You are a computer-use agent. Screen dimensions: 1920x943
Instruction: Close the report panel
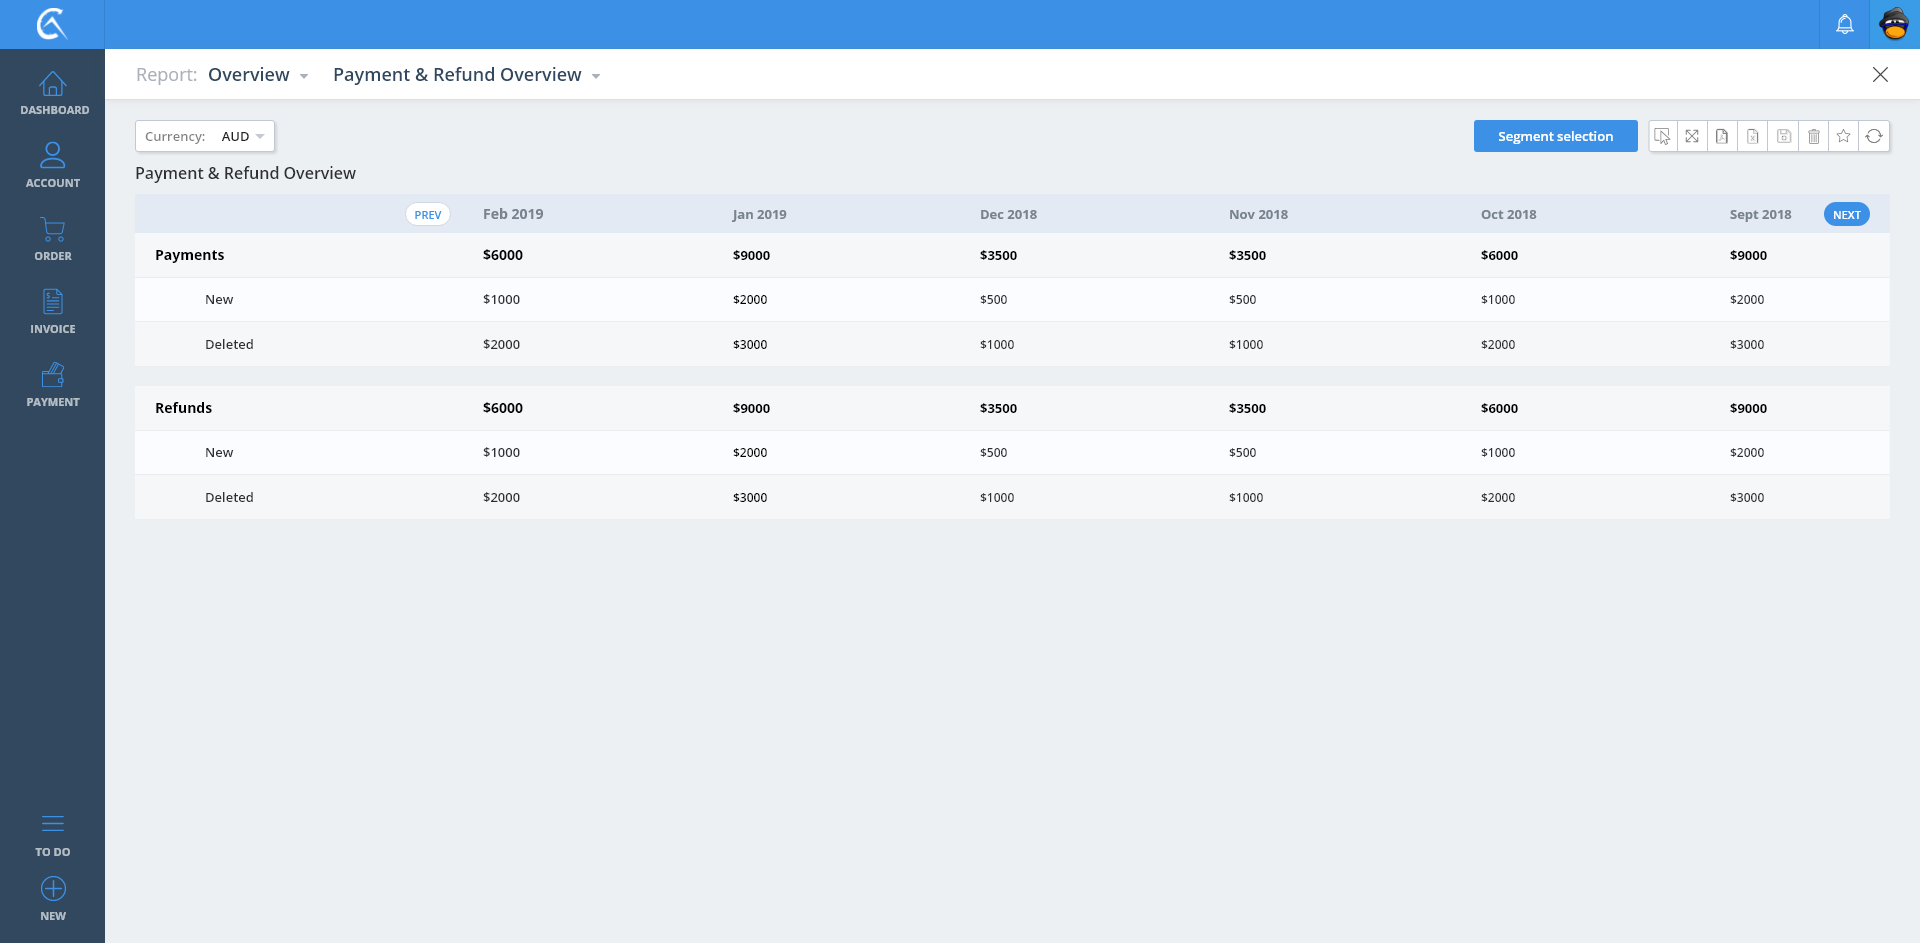tap(1880, 75)
